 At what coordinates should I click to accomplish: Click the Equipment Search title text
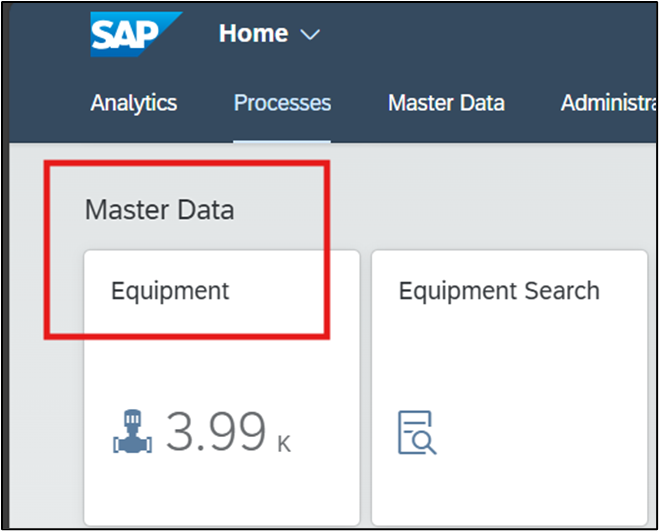(x=499, y=291)
